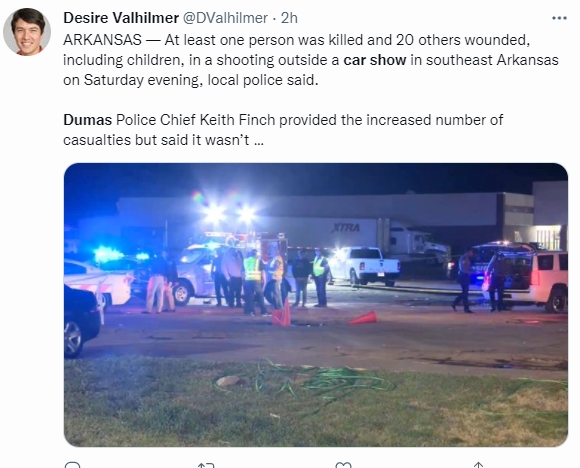Click the bold 'car show' text
This screenshot has width=580, height=468.
375,60
